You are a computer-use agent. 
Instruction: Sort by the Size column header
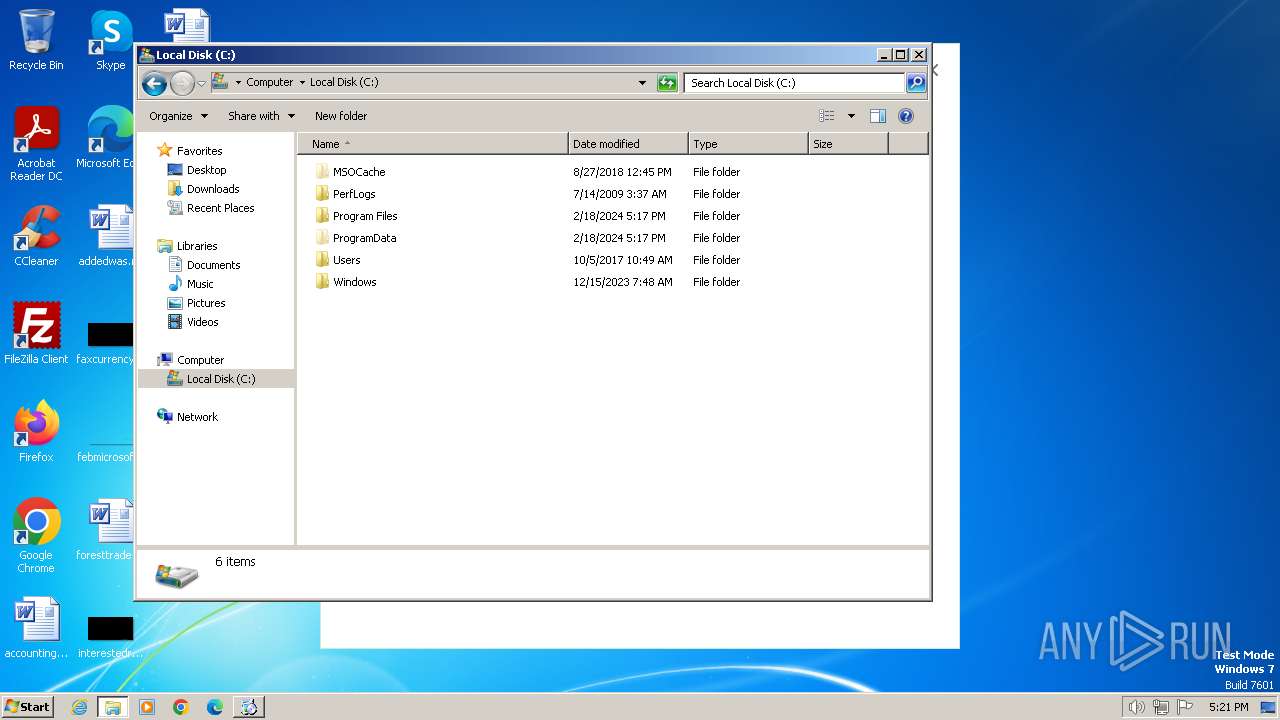point(848,144)
